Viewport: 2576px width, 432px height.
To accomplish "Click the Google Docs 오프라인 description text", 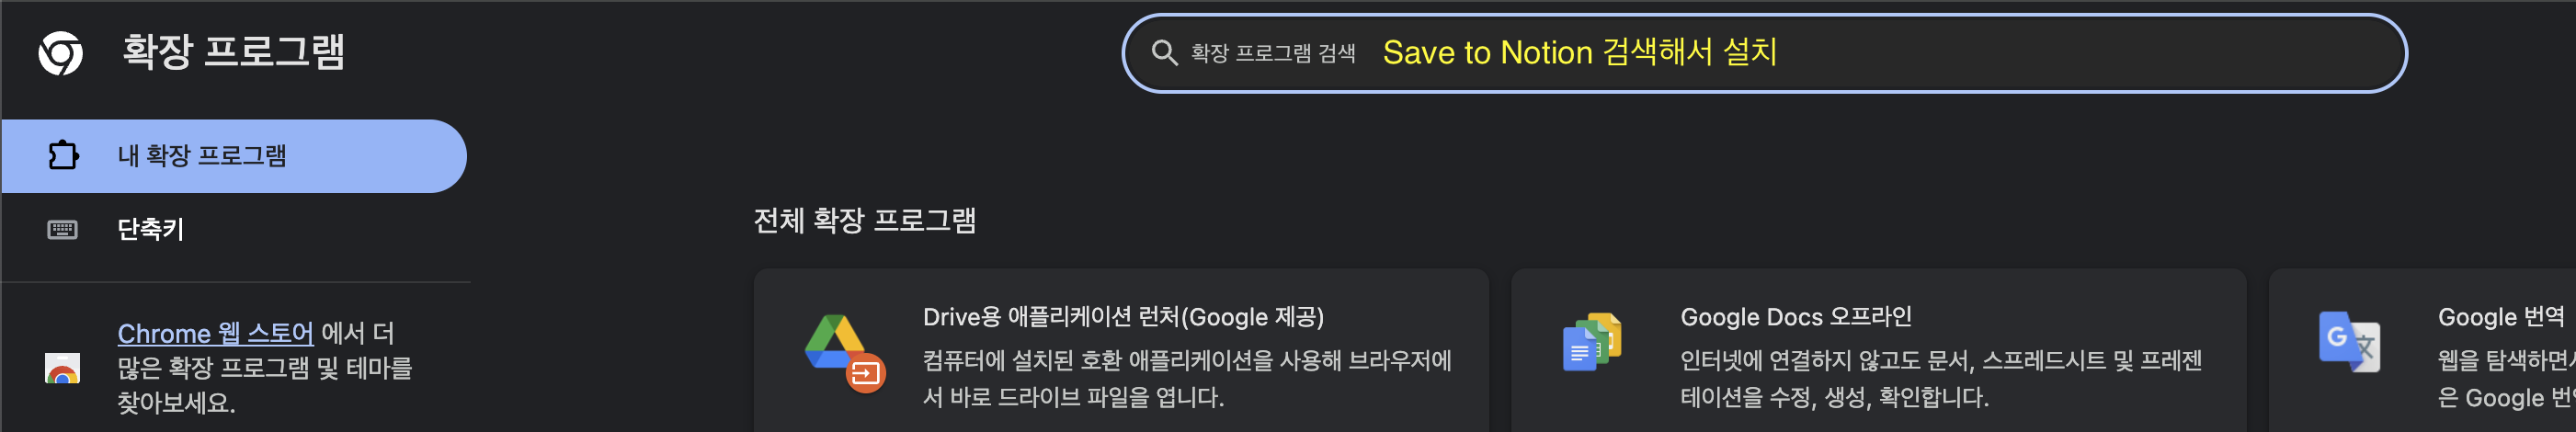I will (1941, 379).
